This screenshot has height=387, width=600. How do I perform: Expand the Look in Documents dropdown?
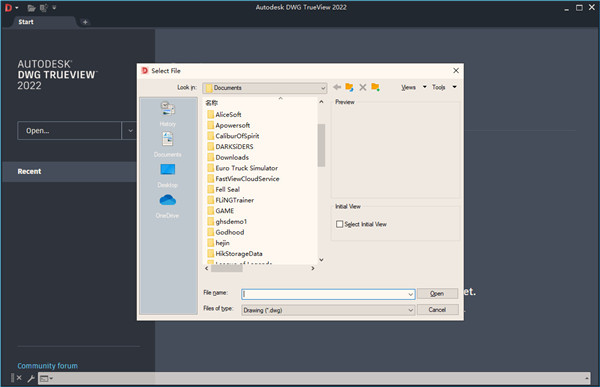264,88
